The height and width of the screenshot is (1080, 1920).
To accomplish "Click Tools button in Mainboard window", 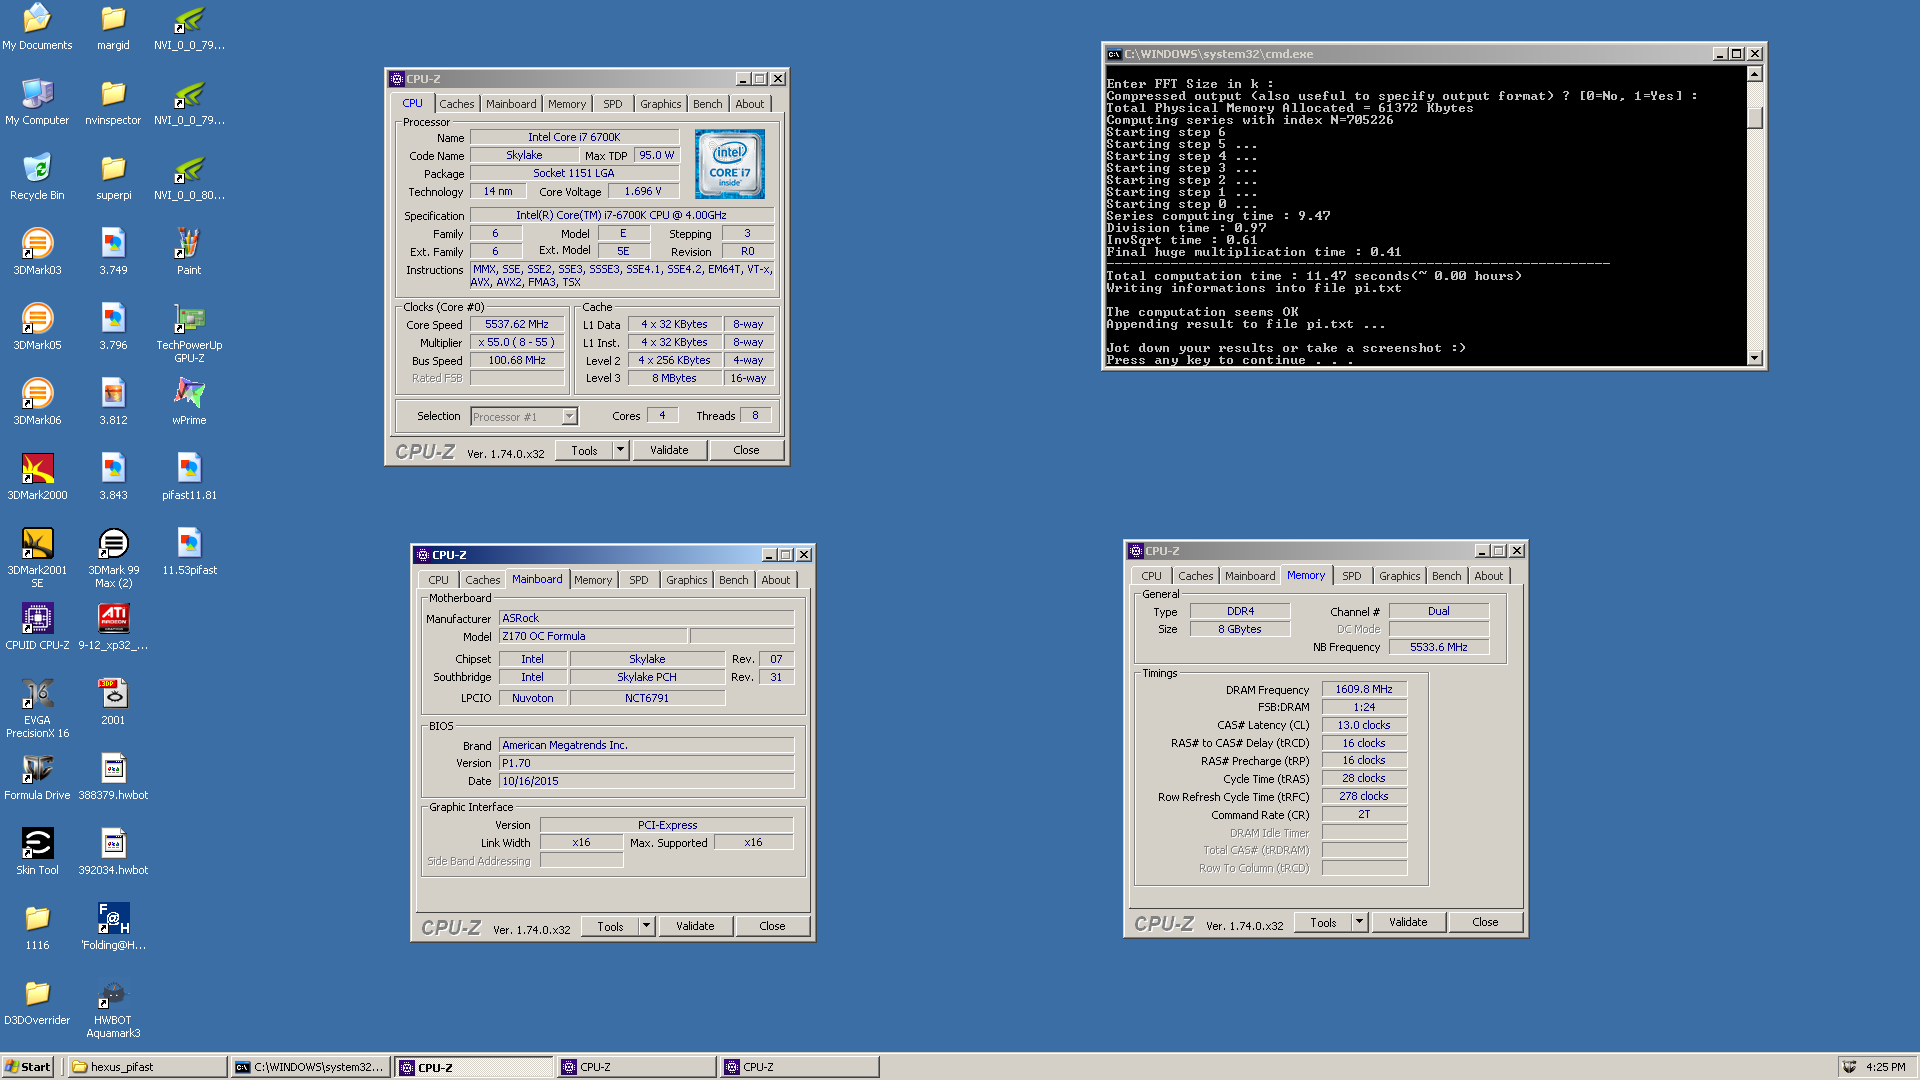I will [610, 926].
